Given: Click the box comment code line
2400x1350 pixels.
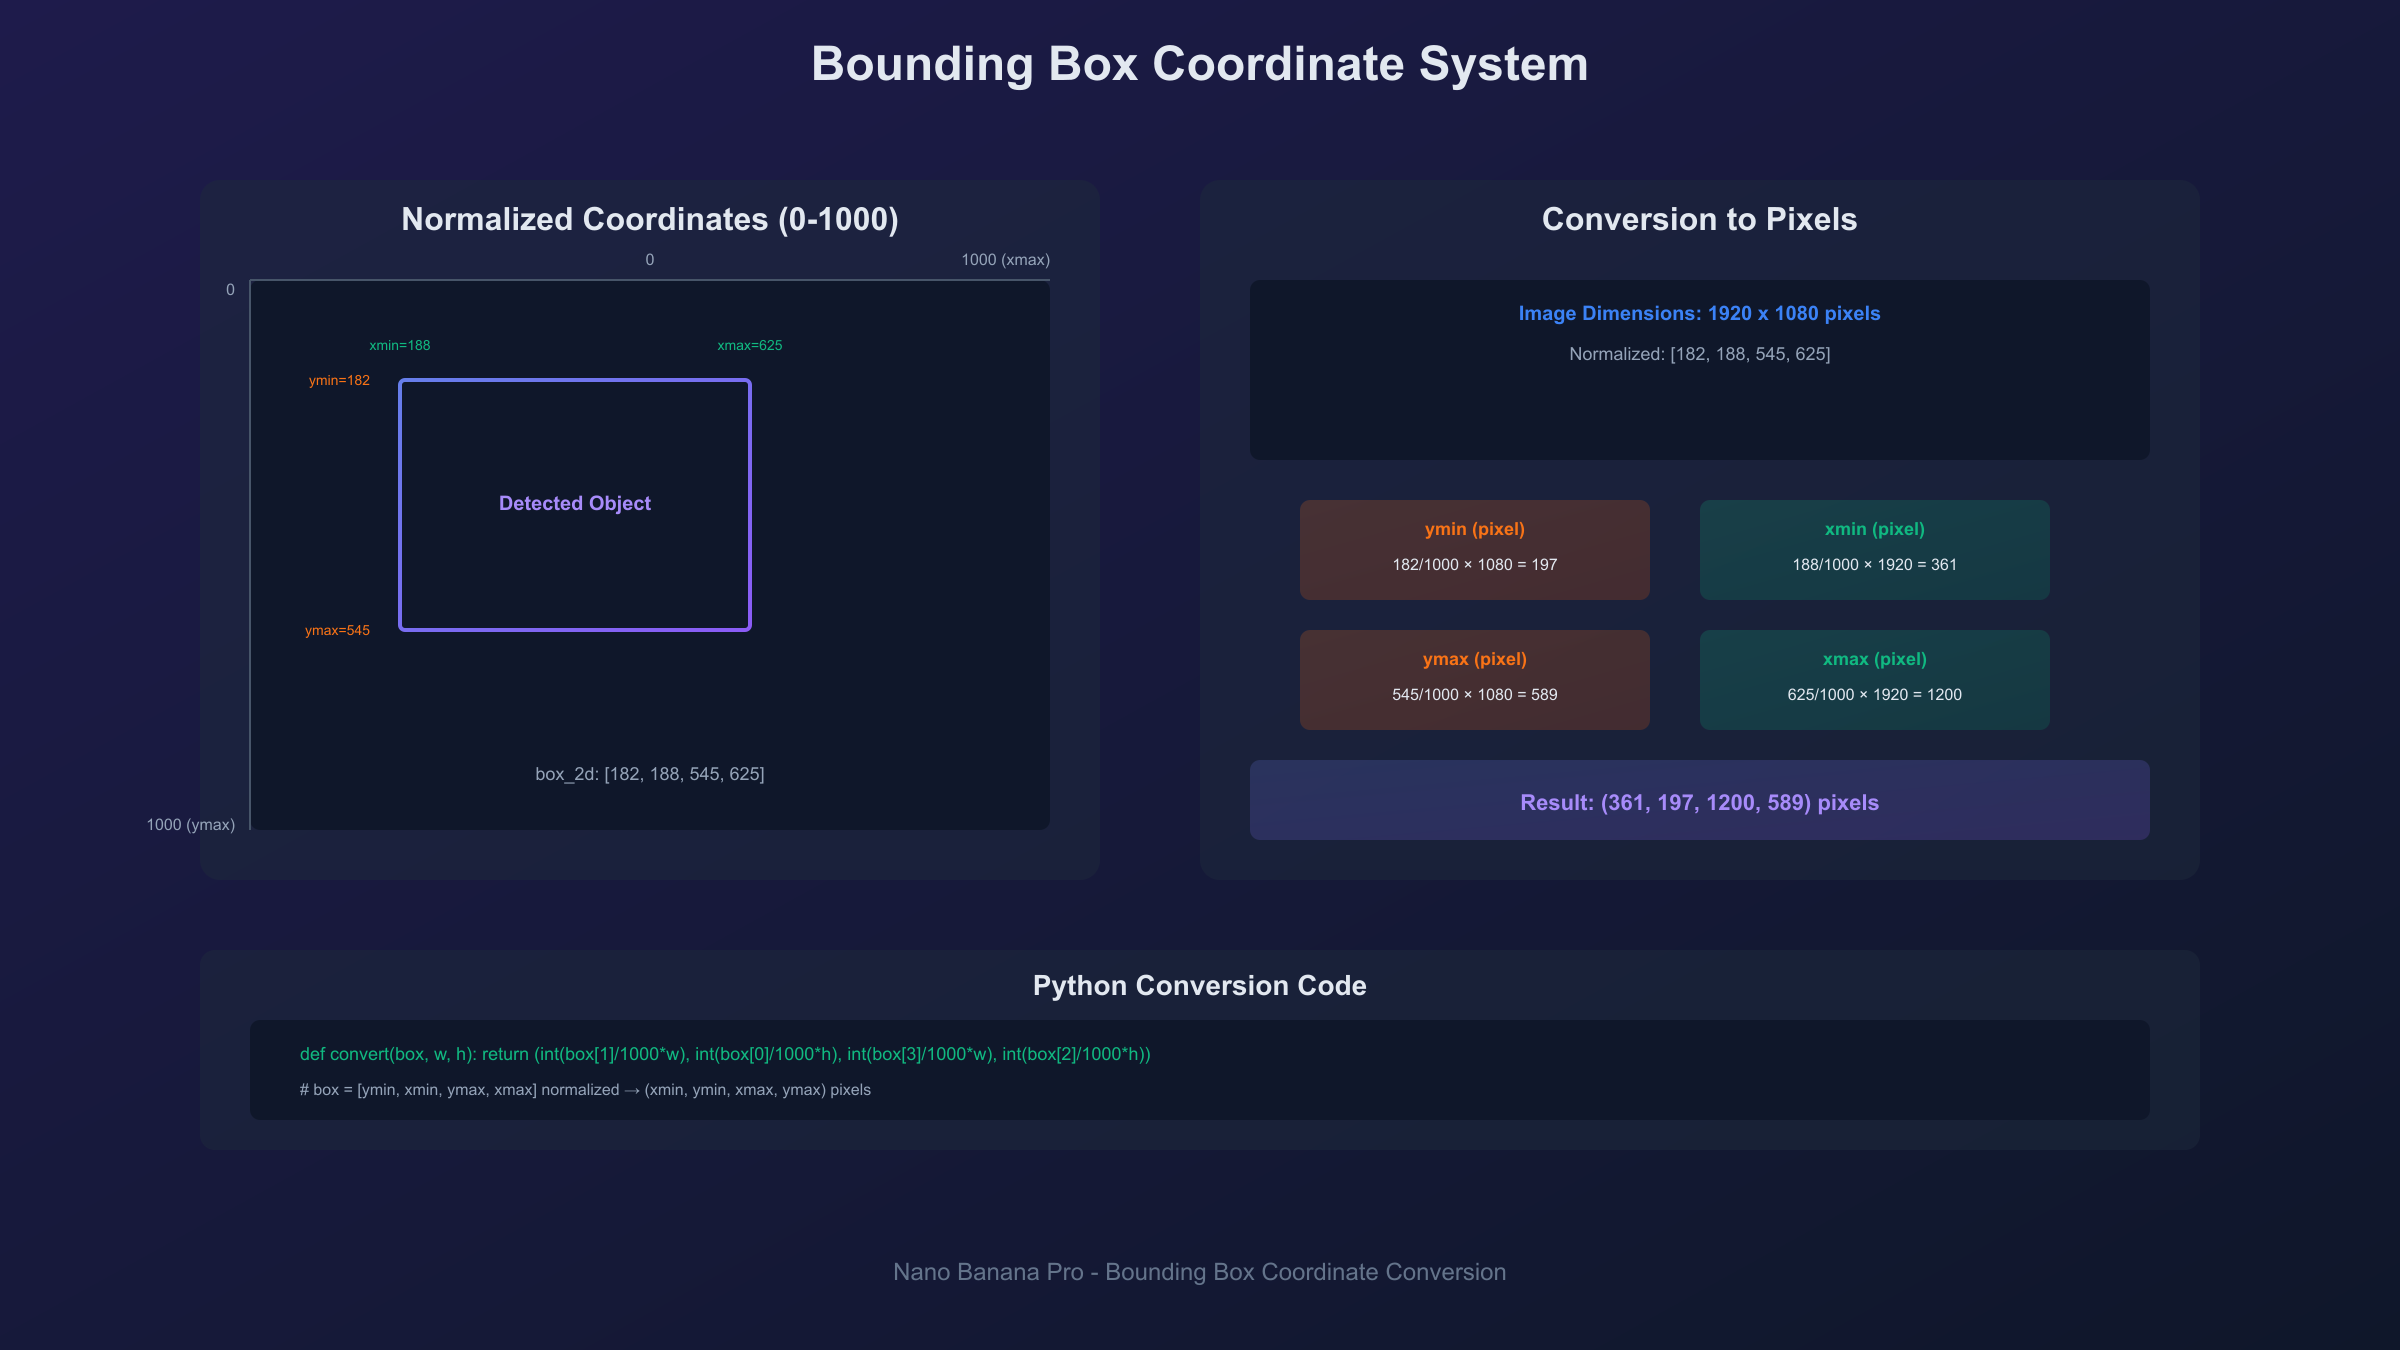Looking at the screenshot, I should [585, 1090].
